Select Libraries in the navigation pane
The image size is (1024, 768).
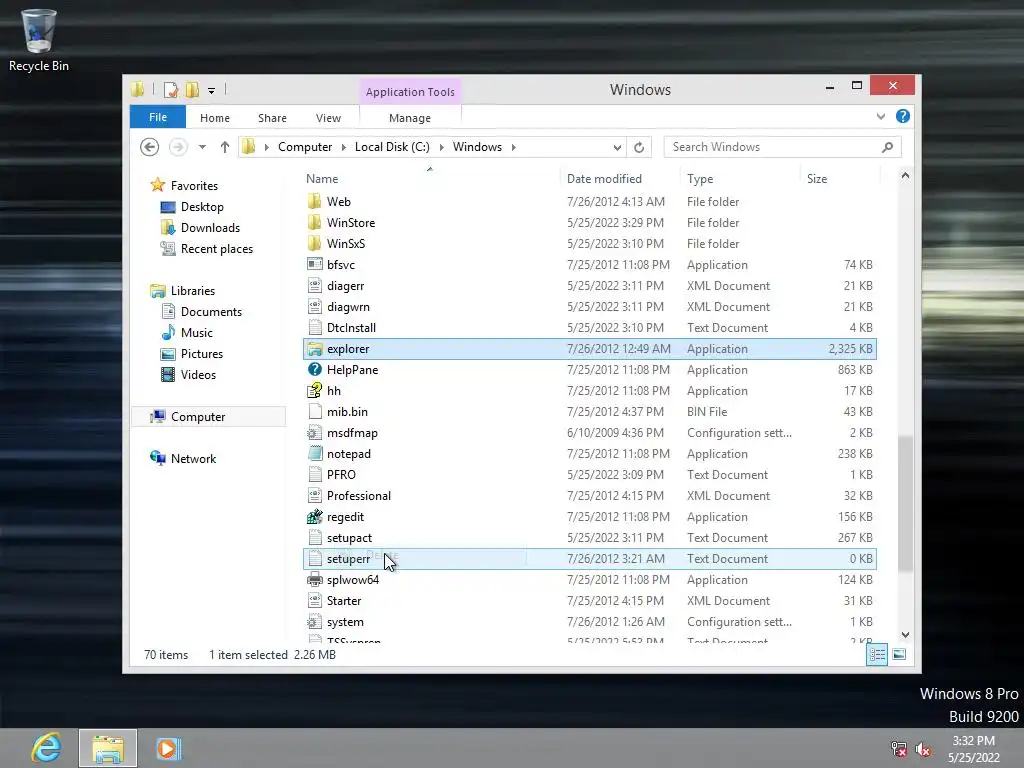coord(193,291)
